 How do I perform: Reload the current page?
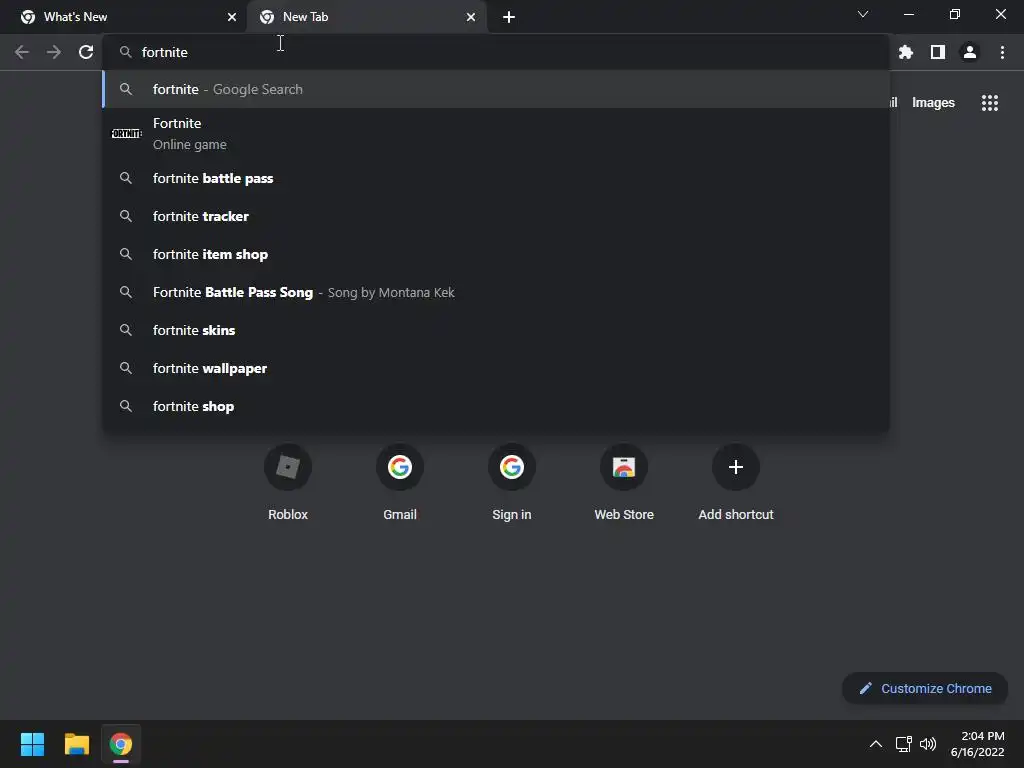point(86,52)
